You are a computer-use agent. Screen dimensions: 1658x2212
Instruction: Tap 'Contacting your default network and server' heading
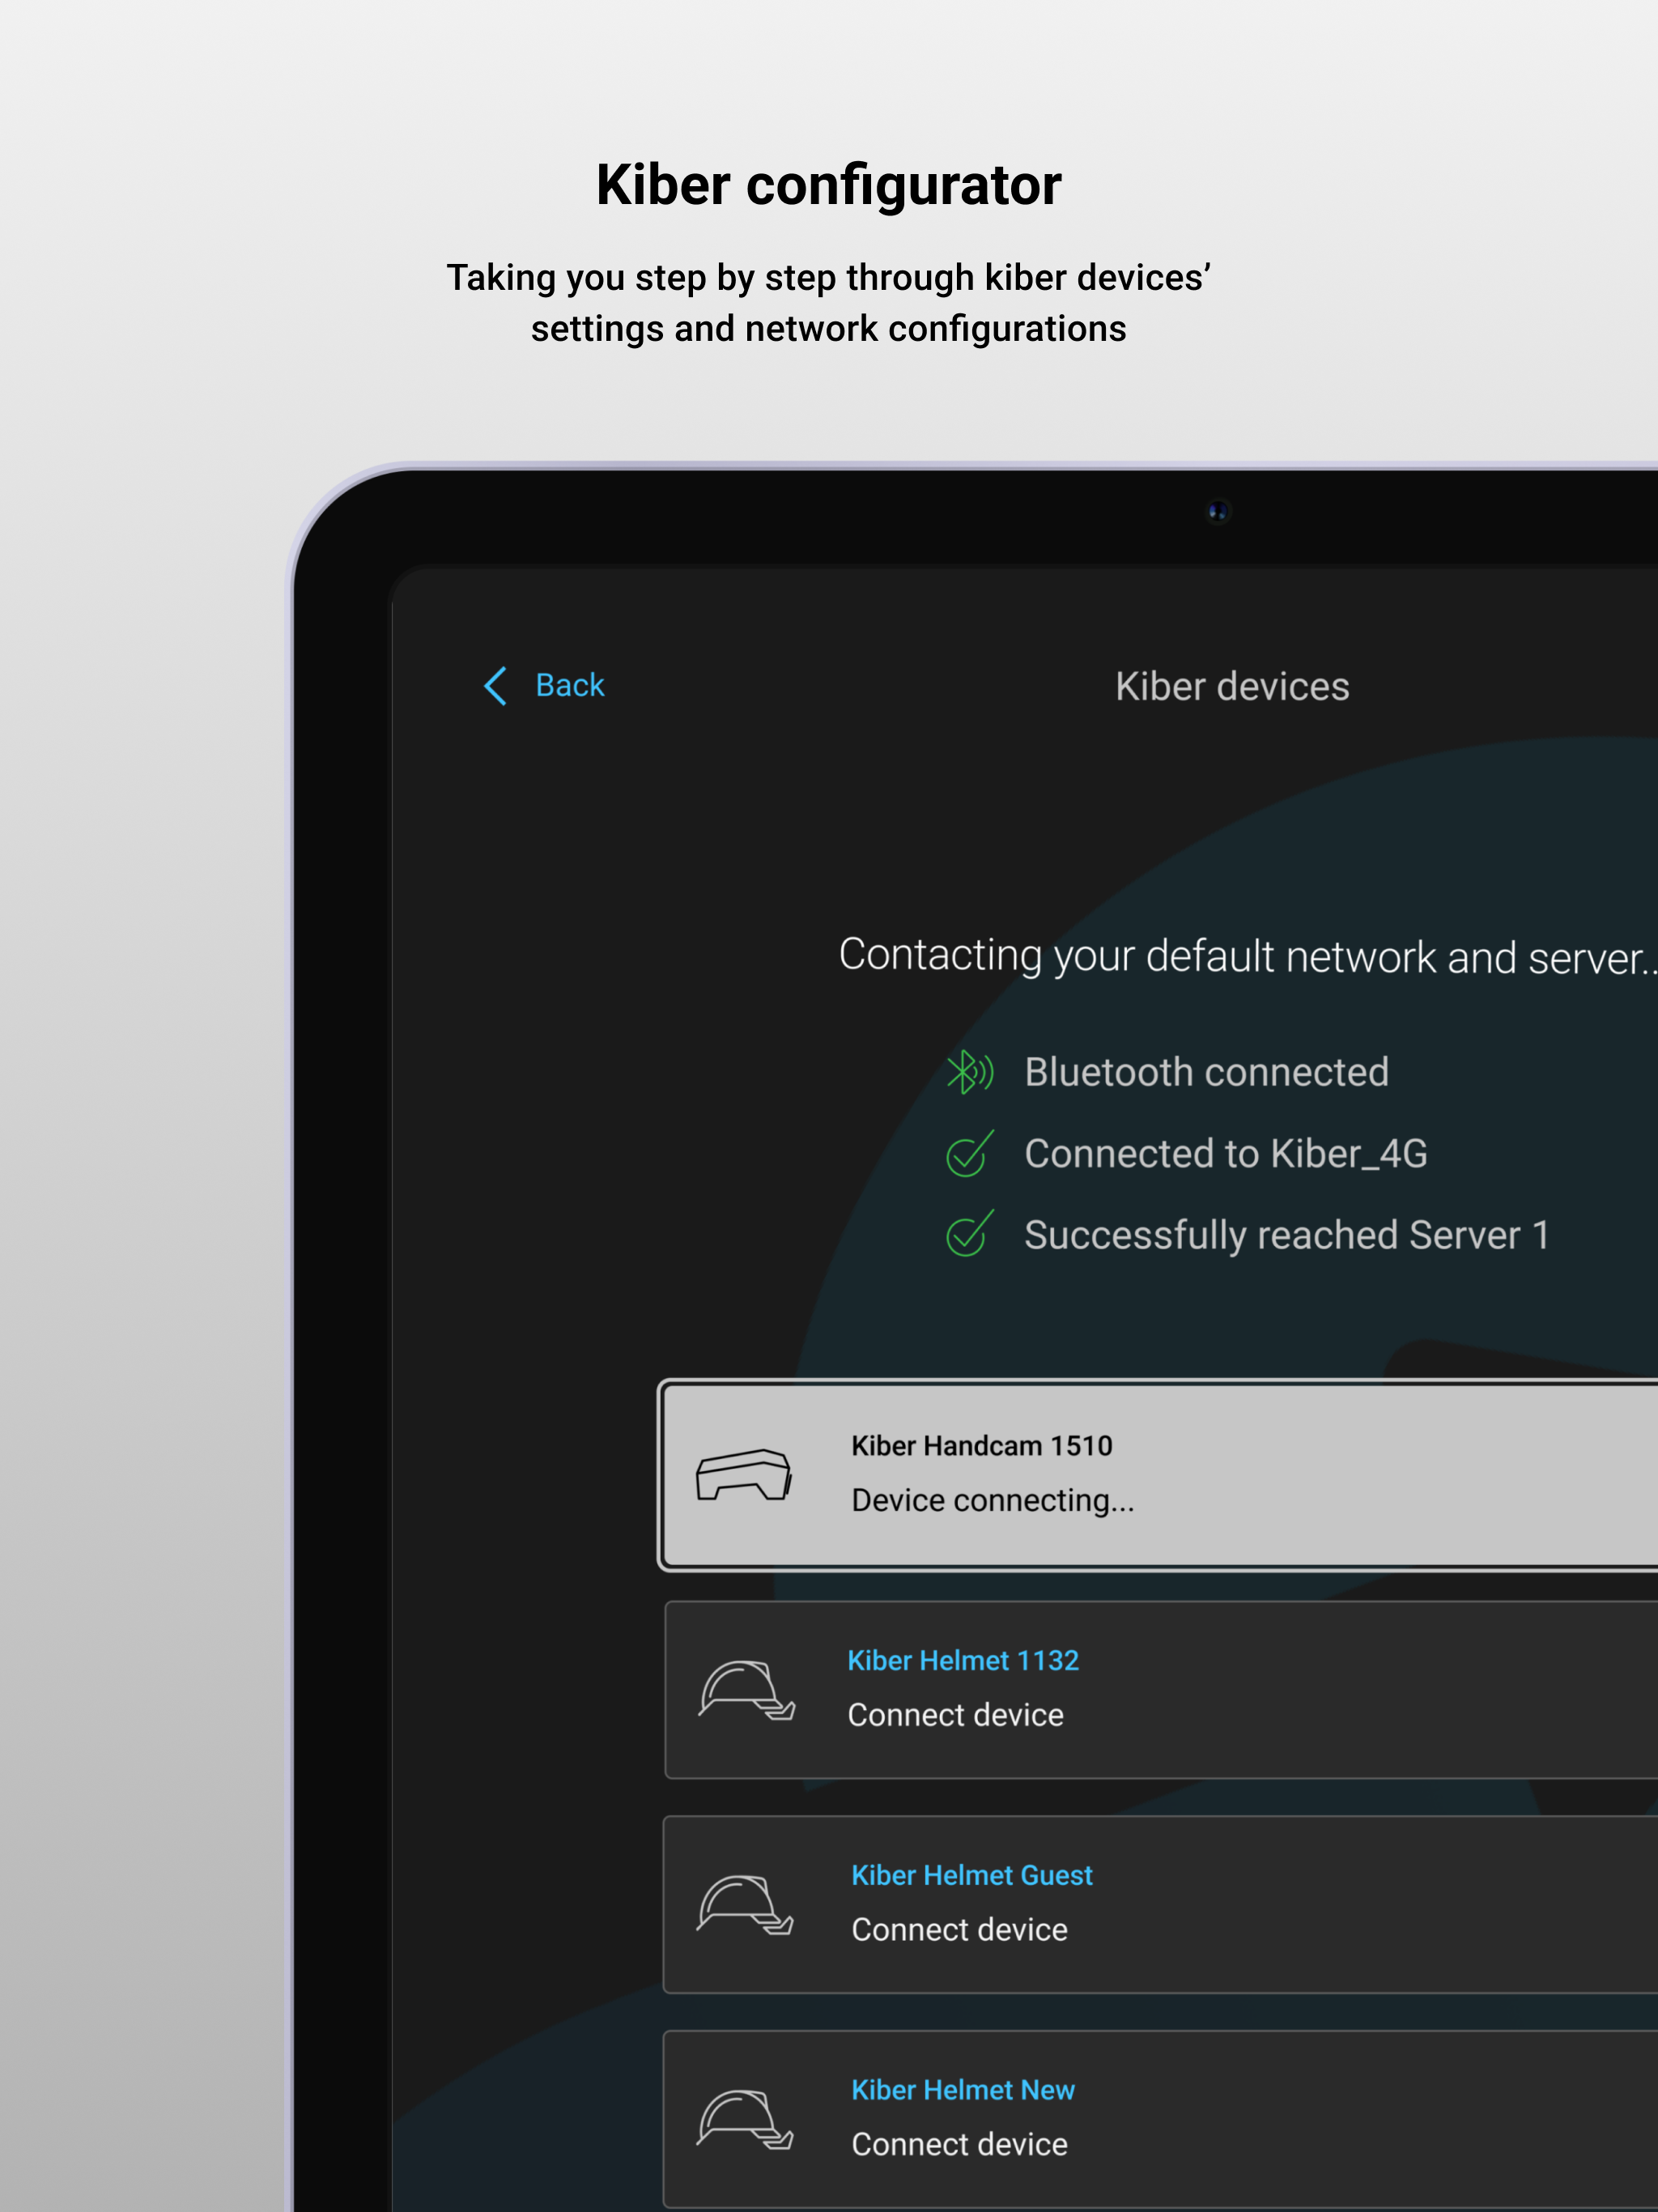(1247, 956)
